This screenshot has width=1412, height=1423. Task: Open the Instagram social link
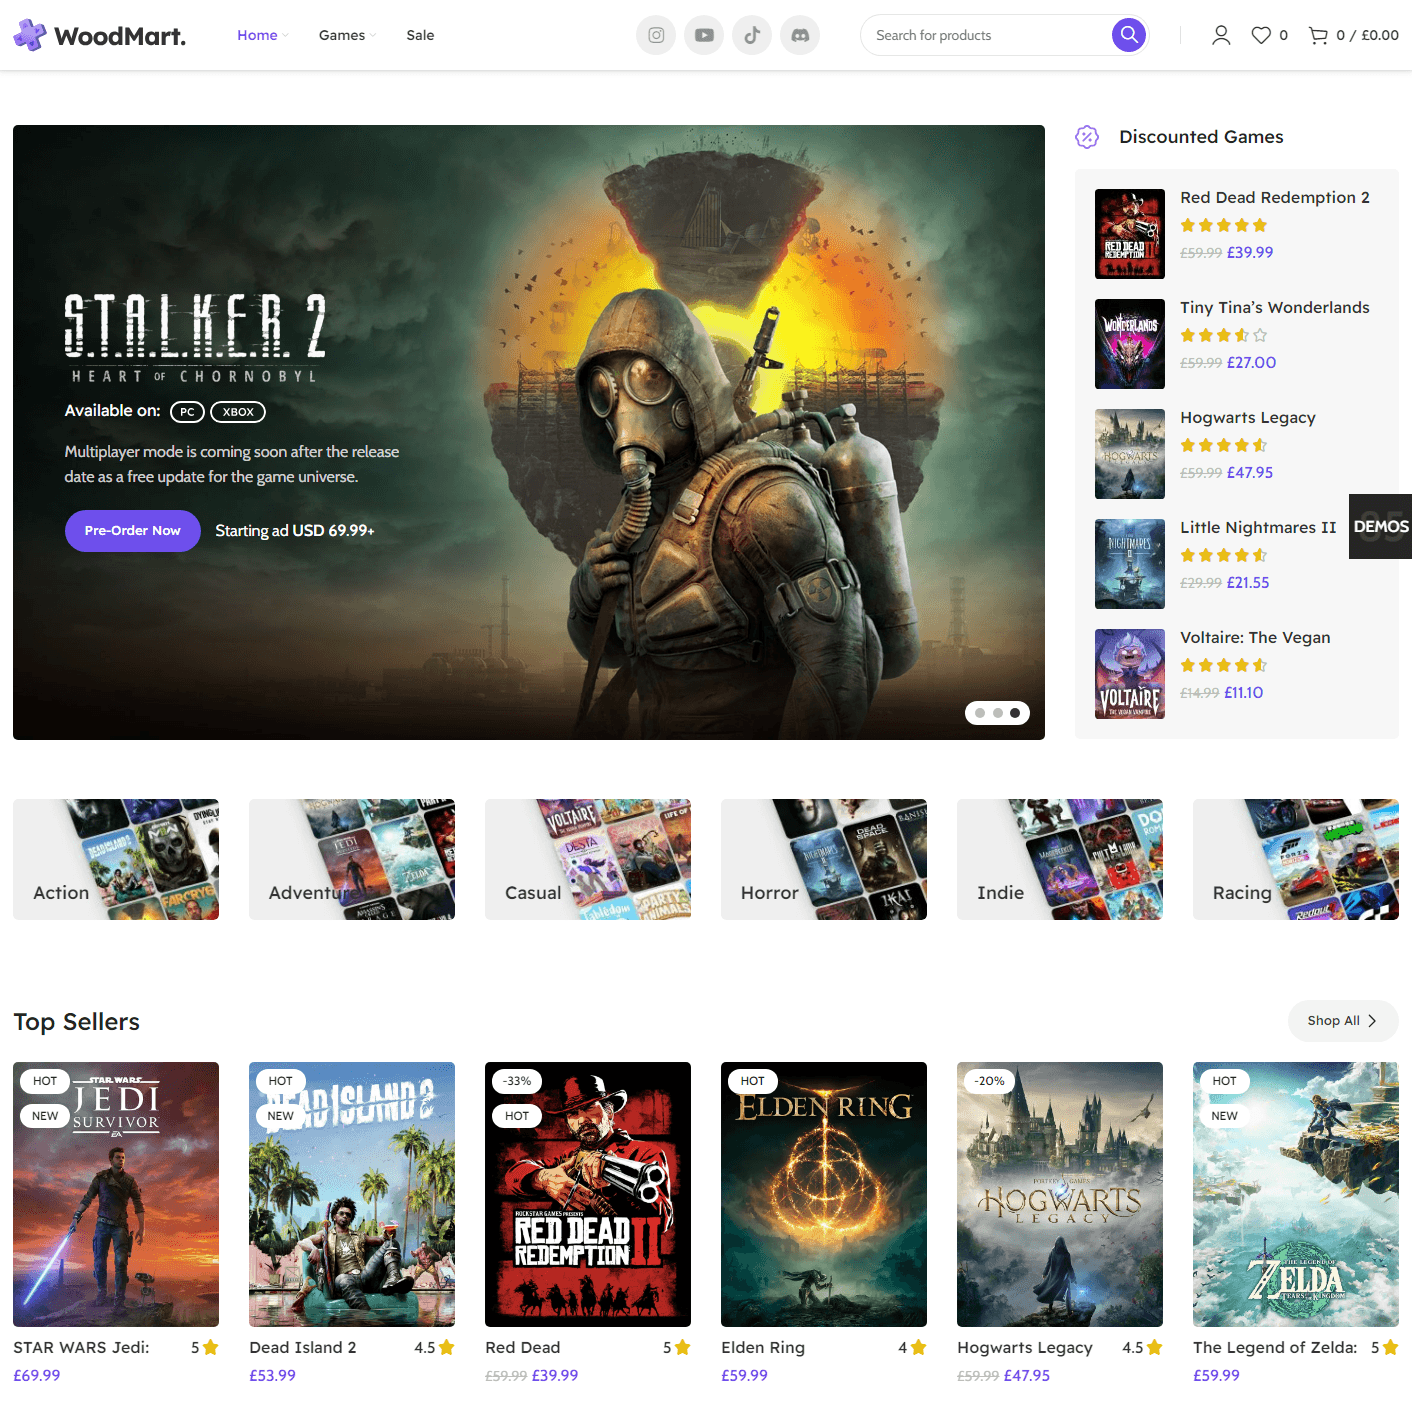[x=656, y=35]
